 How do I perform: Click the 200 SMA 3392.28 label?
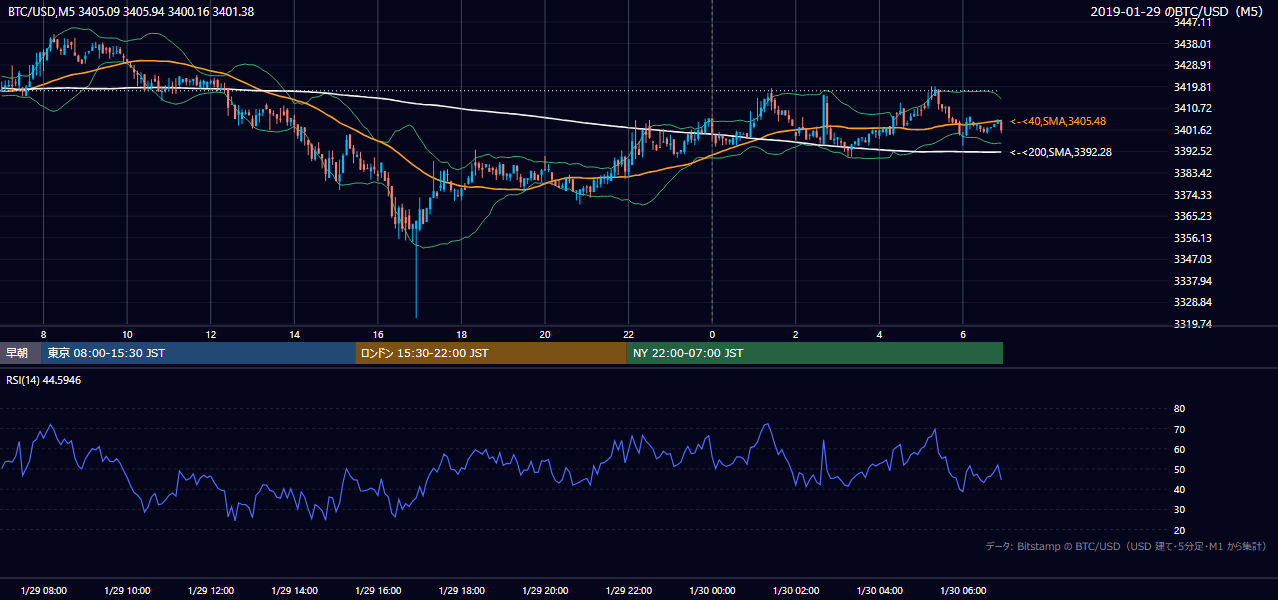(1061, 152)
